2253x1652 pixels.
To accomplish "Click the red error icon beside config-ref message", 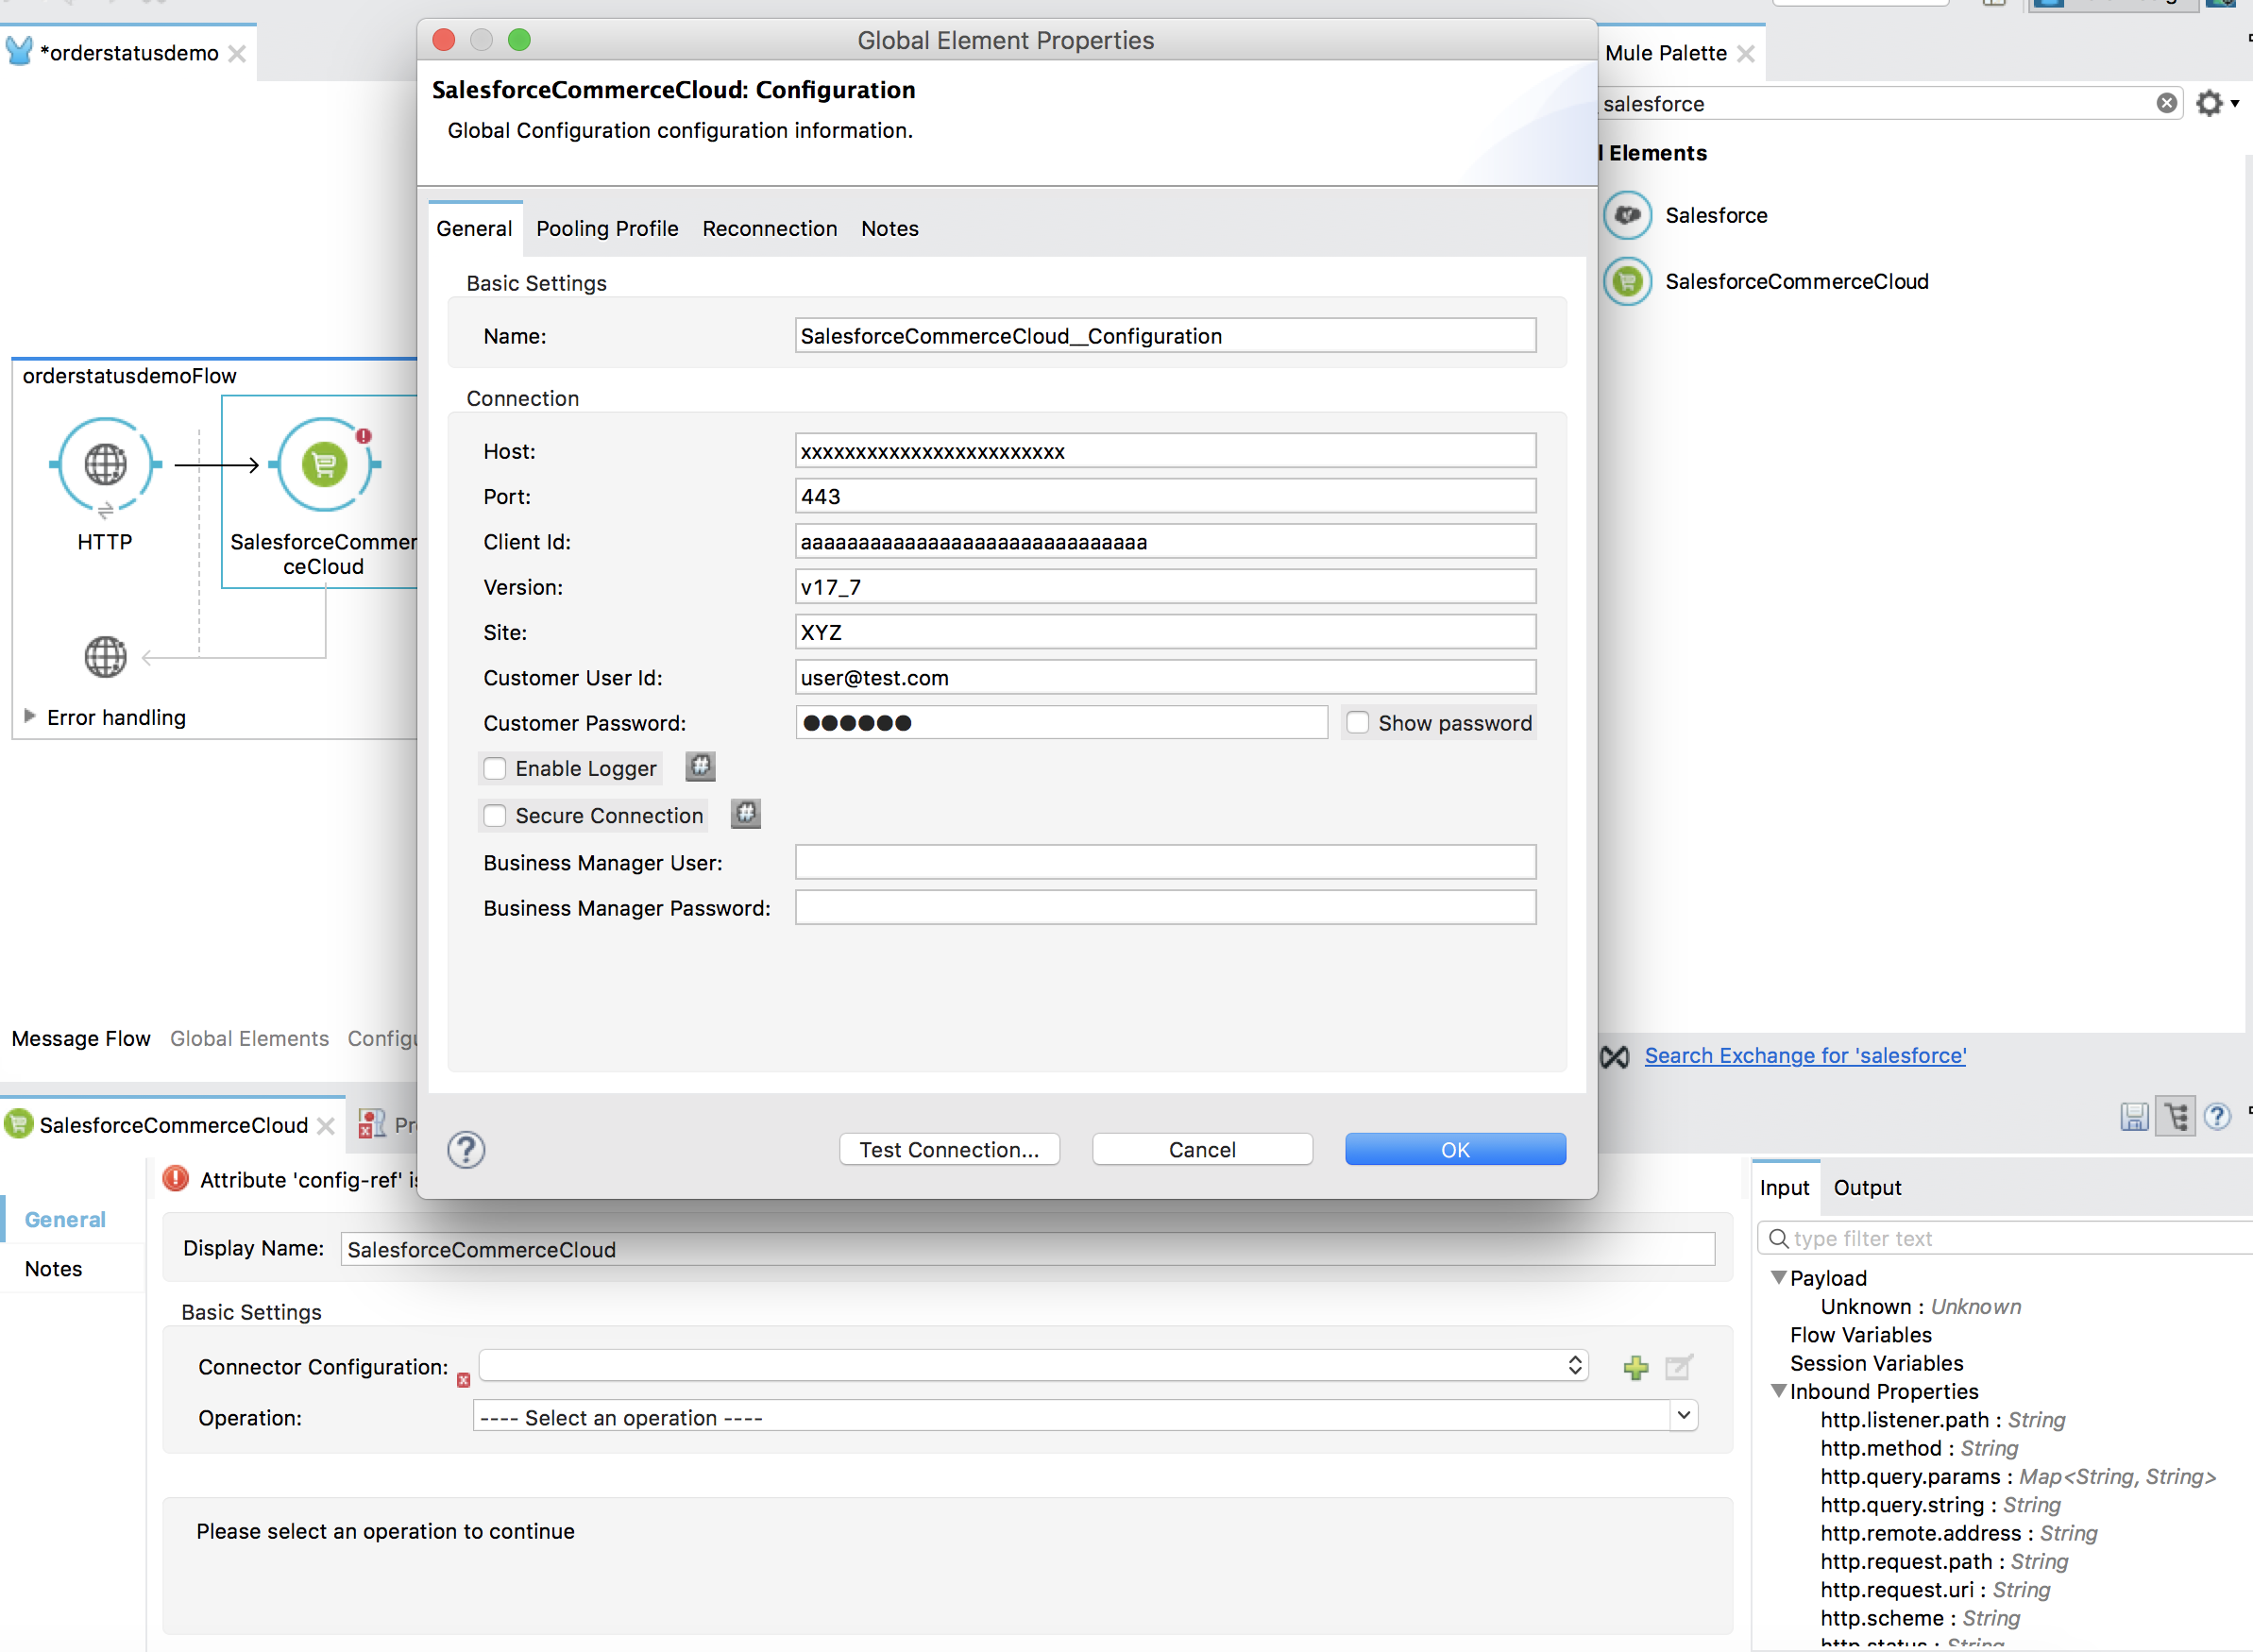I will click(176, 1179).
